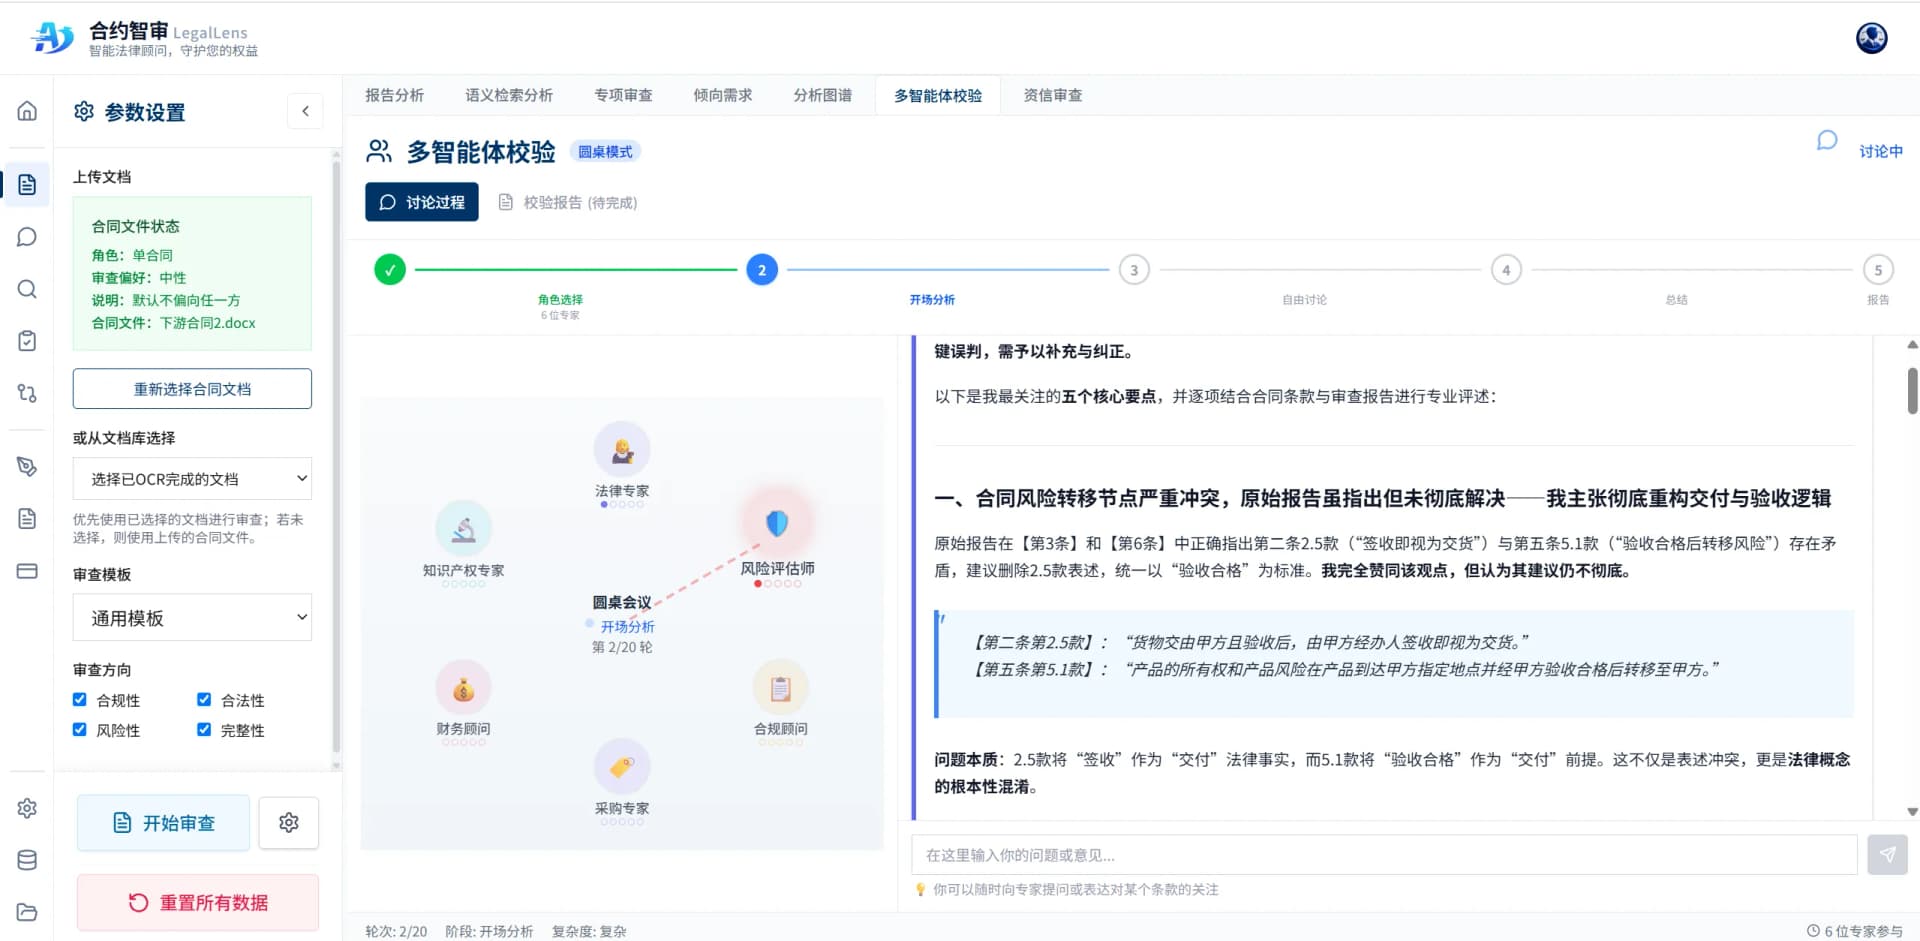
Task: Open the pen drafting sidebar icon
Action: tap(27, 467)
